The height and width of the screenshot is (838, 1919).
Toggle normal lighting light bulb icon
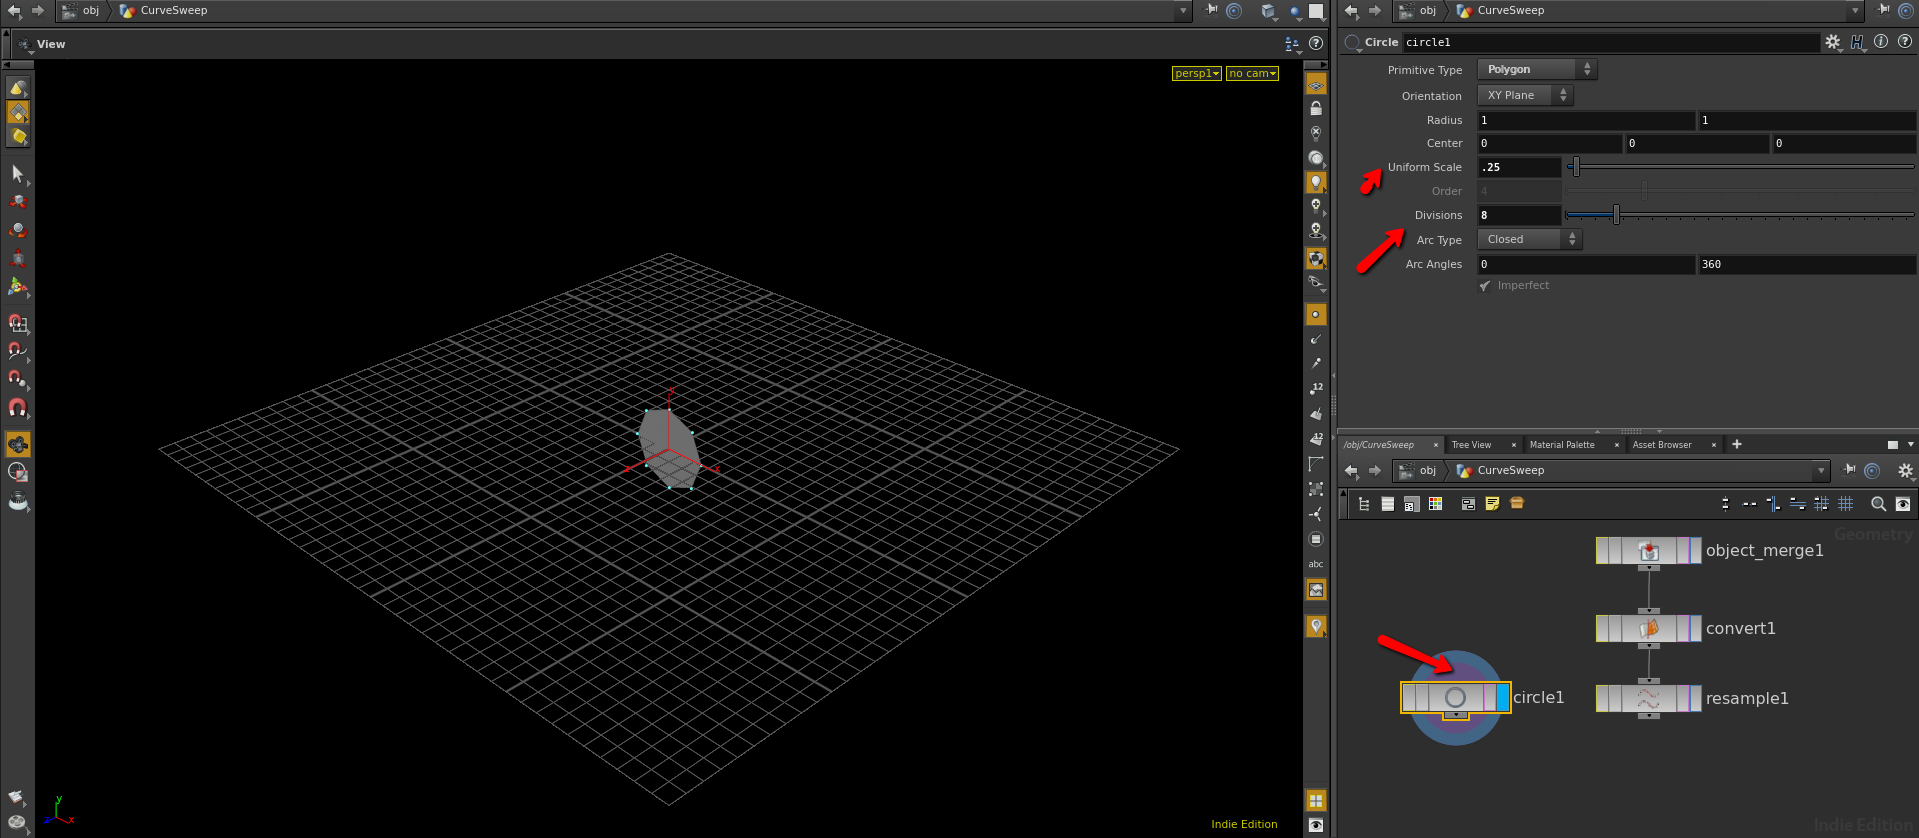1316,182
